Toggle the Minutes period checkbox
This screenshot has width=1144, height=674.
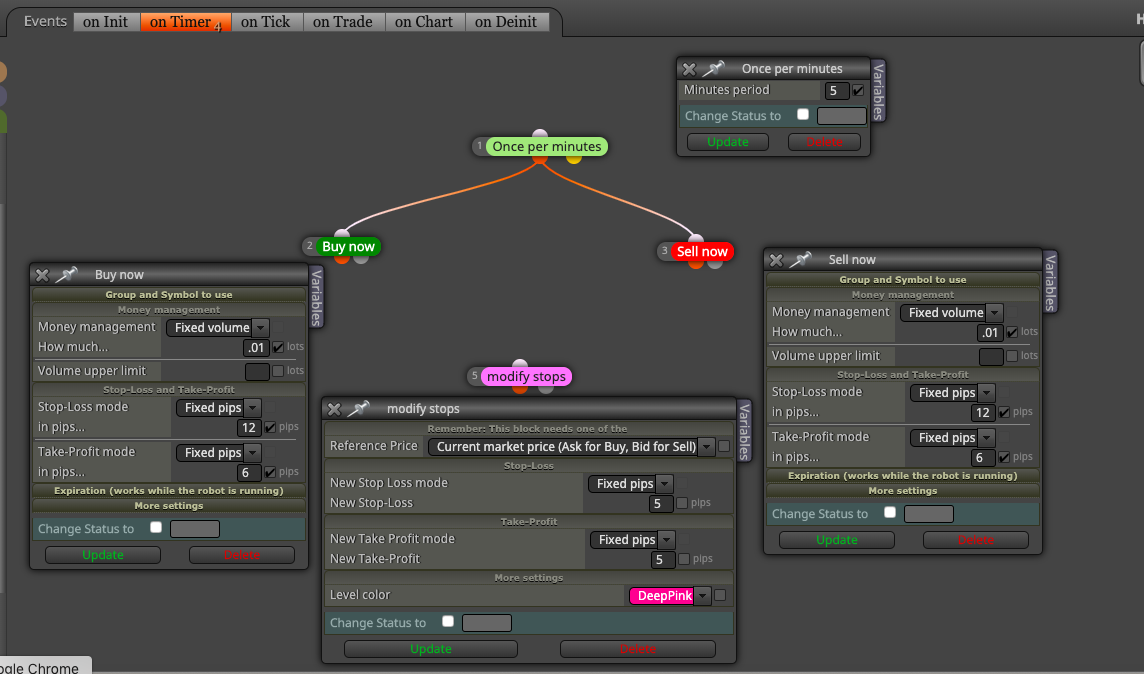pyautogui.click(x=859, y=90)
